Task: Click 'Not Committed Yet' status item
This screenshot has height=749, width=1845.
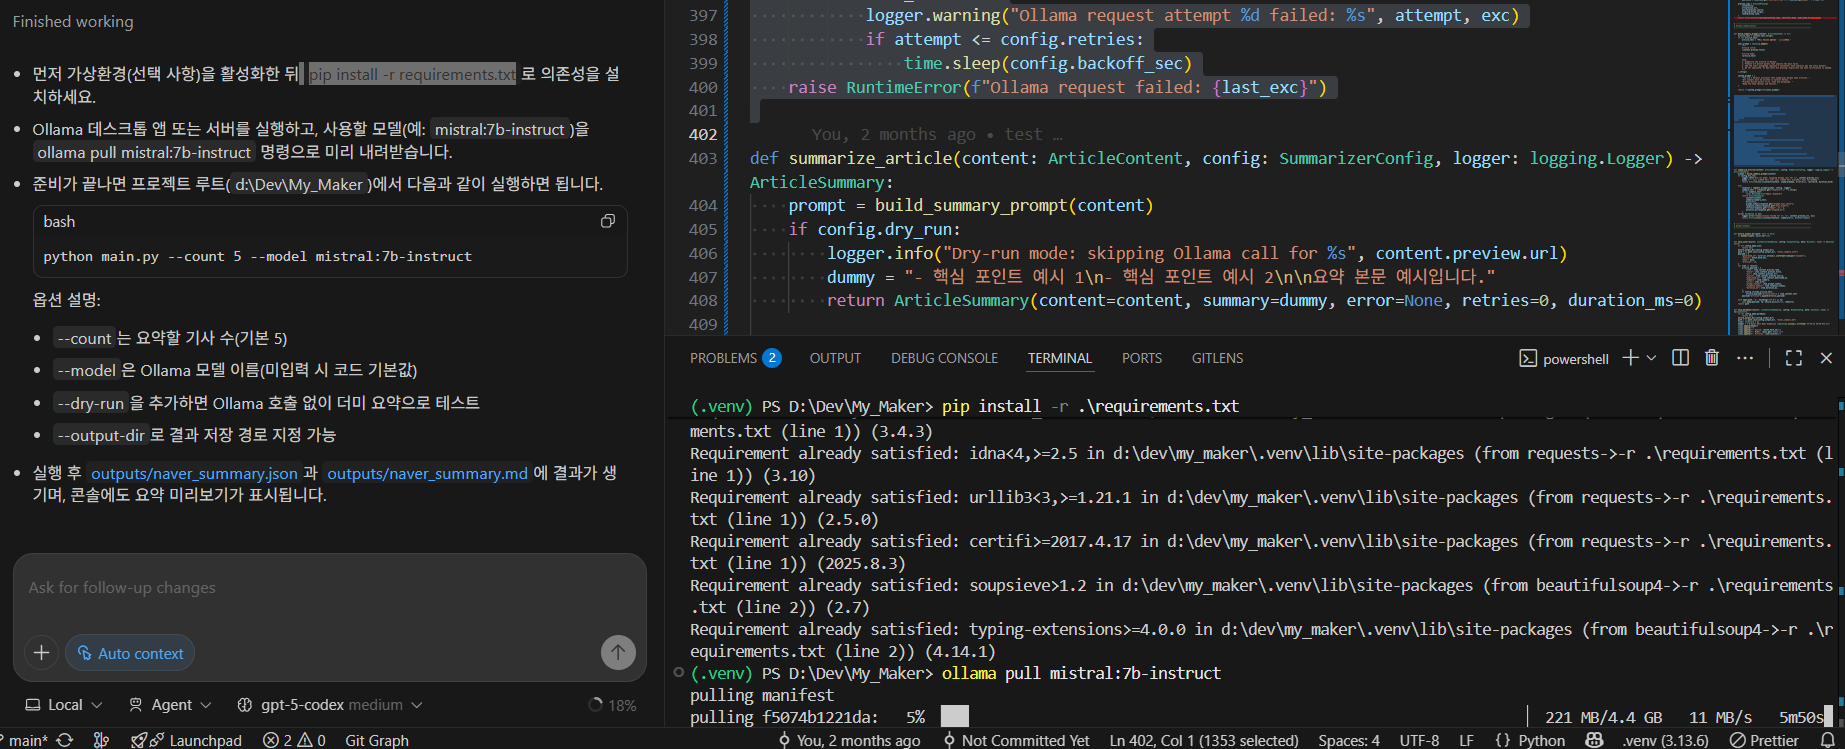Action: 1016,740
